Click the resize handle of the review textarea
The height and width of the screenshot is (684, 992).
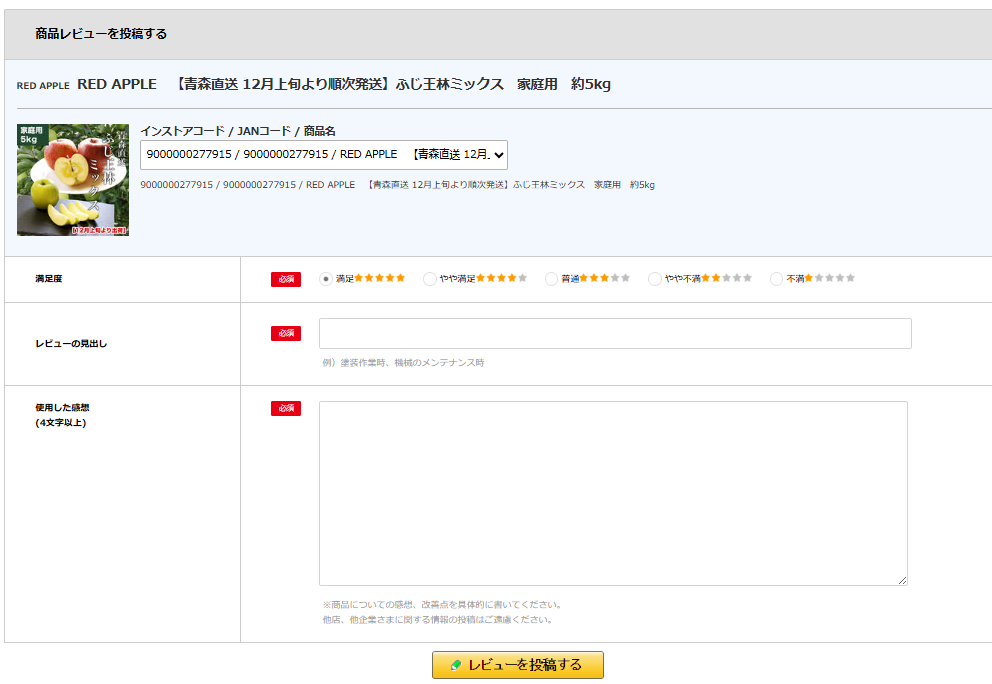coord(902,580)
